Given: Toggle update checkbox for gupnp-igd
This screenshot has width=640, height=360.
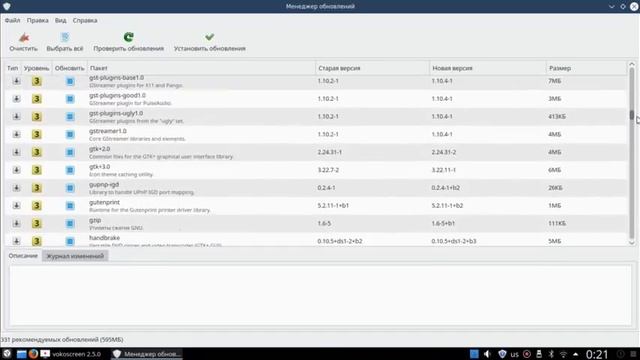Looking at the screenshot, I should click(x=70, y=188).
